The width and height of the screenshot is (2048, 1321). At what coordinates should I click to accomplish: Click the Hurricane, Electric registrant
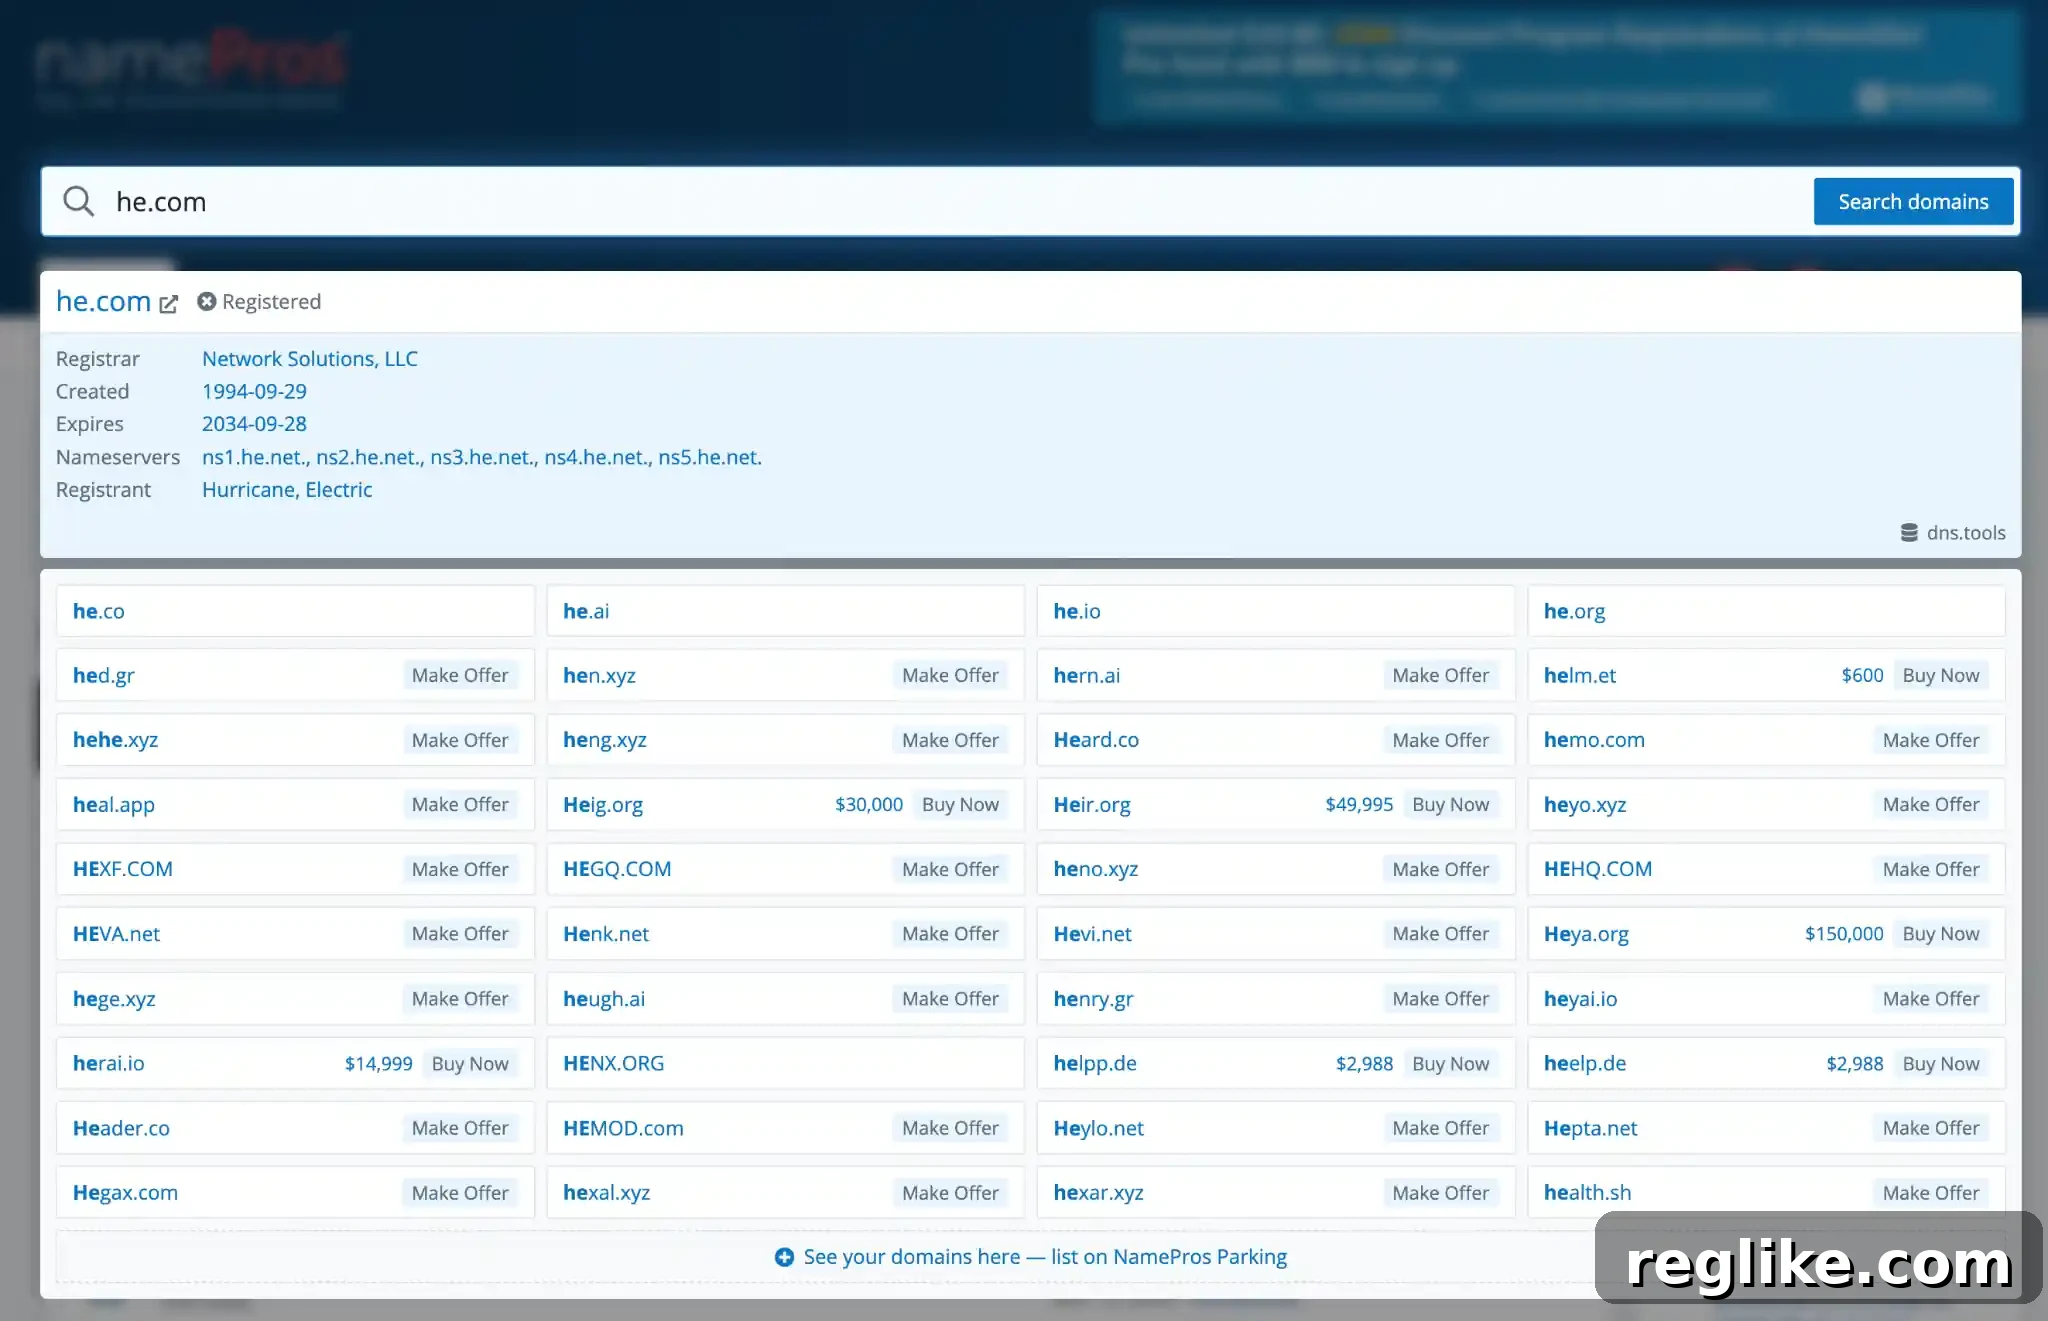[287, 489]
